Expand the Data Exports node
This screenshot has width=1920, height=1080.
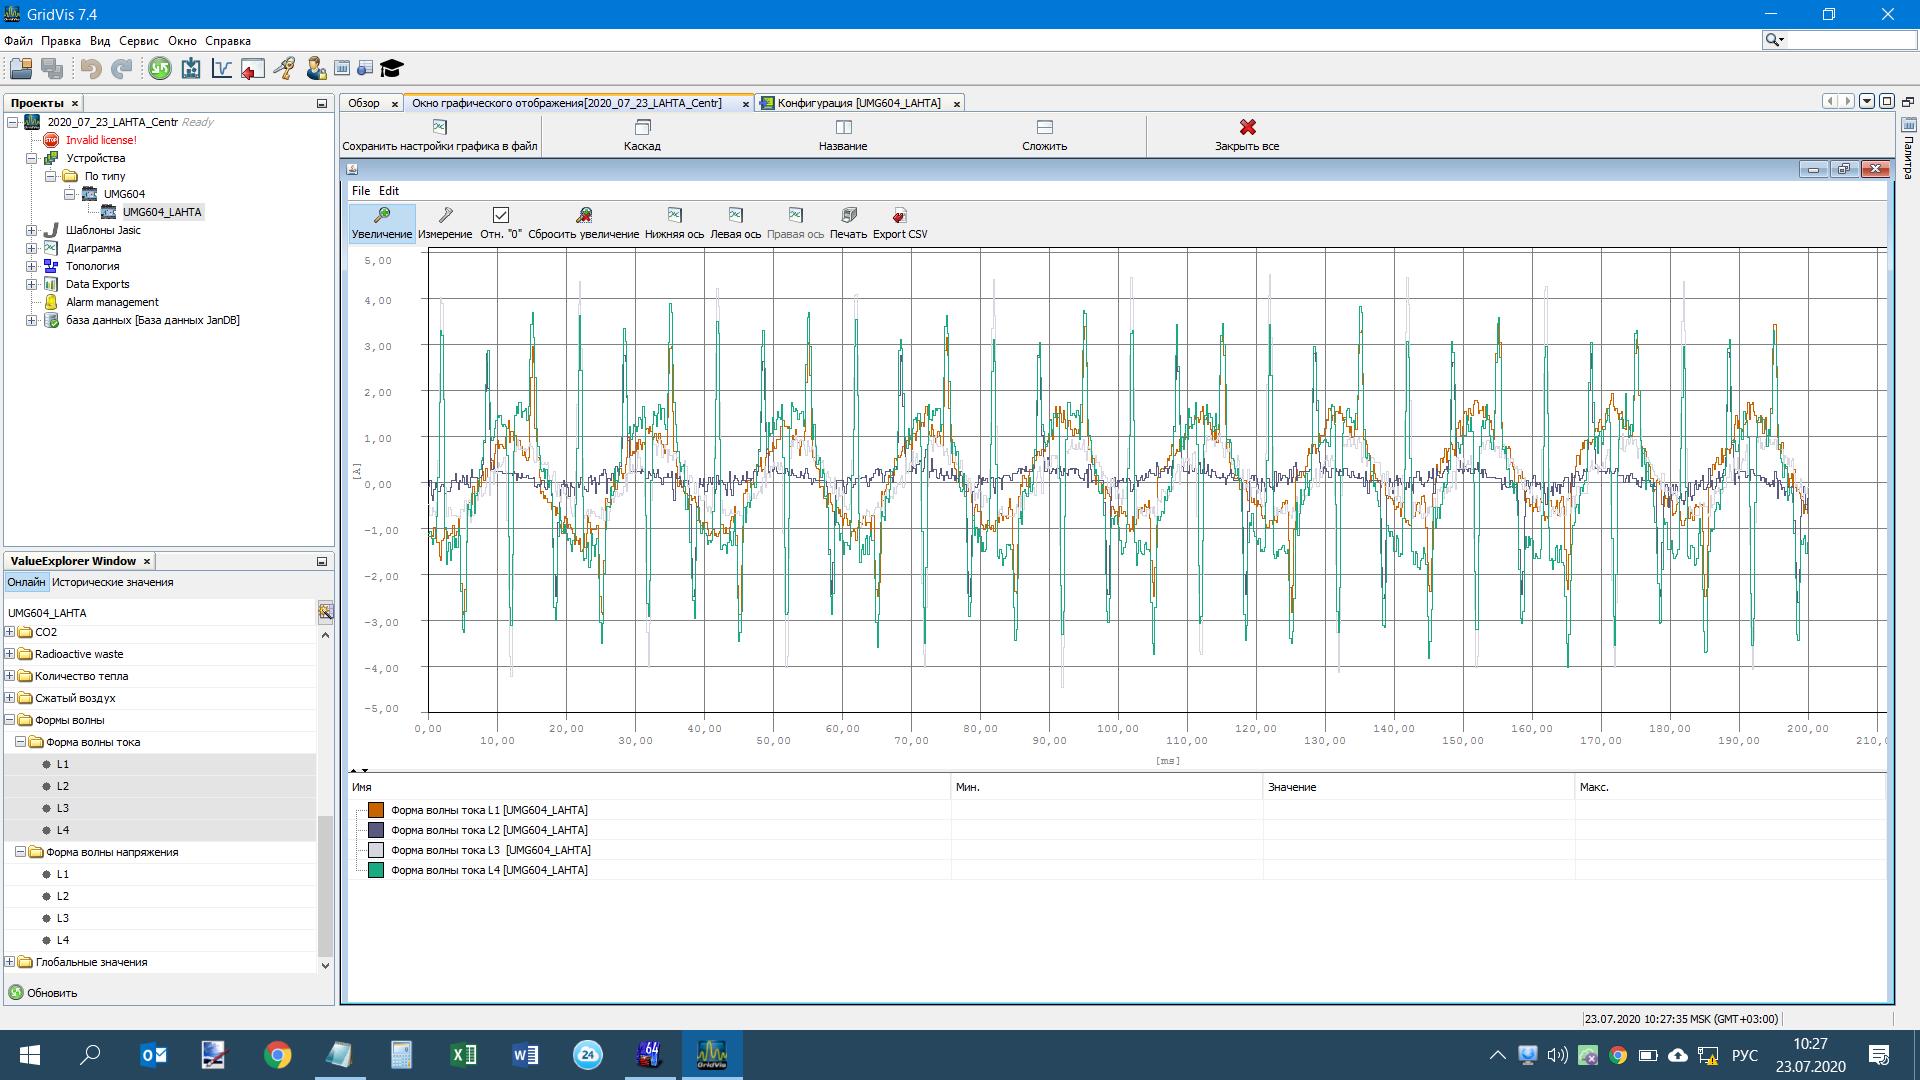click(31, 284)
